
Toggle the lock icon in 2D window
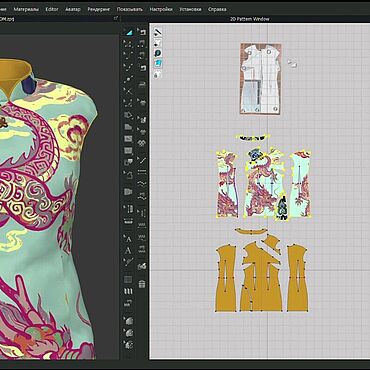(158, 75)
